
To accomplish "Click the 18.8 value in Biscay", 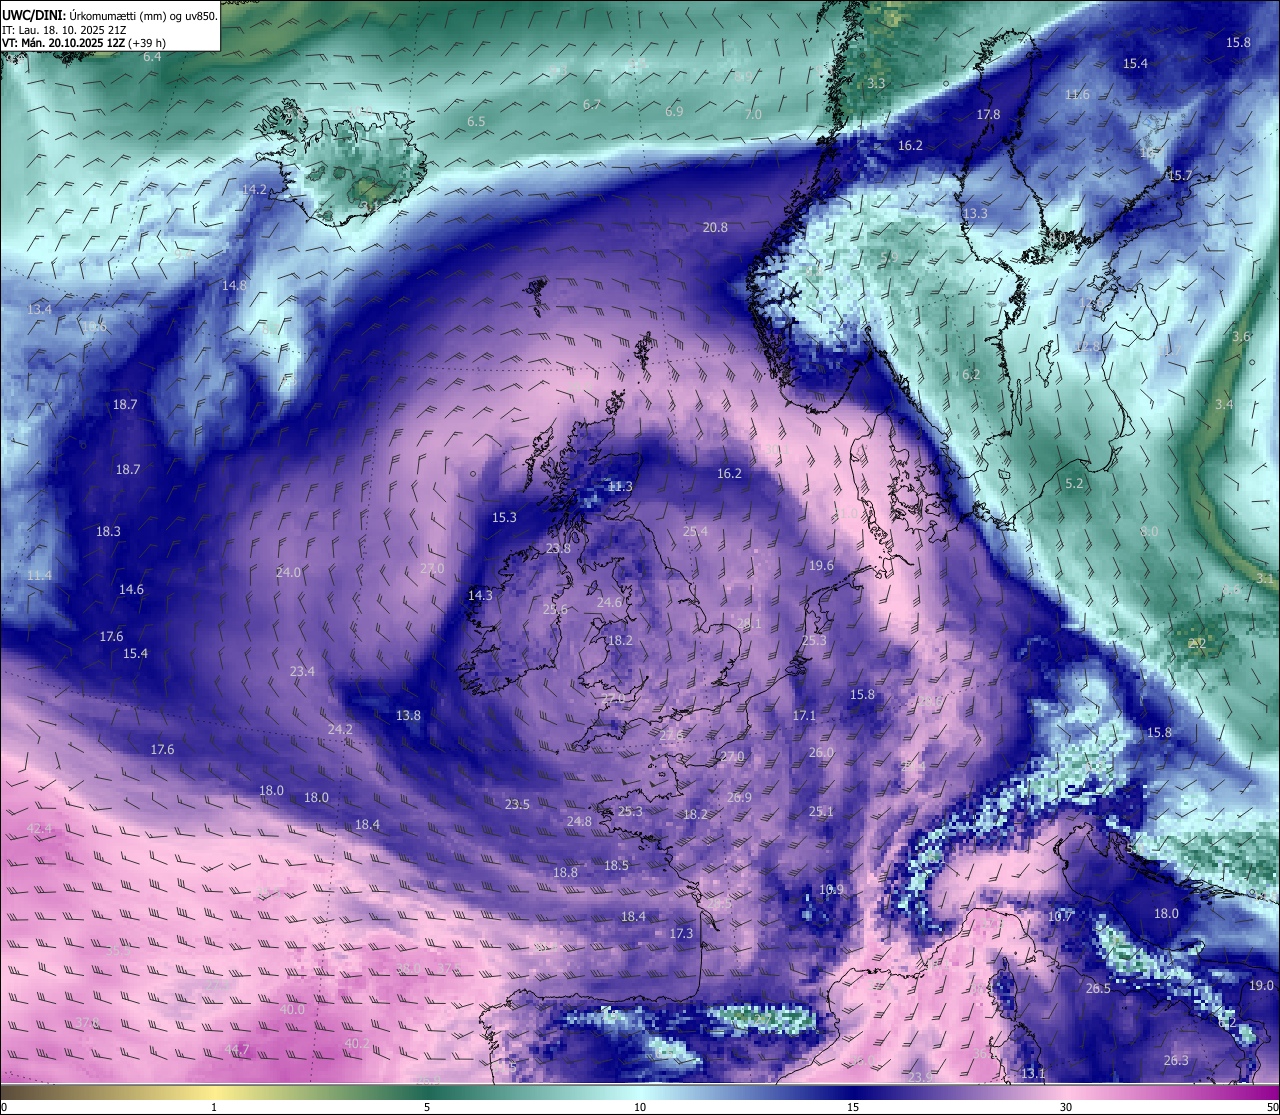I will click(x=565, y=872).
